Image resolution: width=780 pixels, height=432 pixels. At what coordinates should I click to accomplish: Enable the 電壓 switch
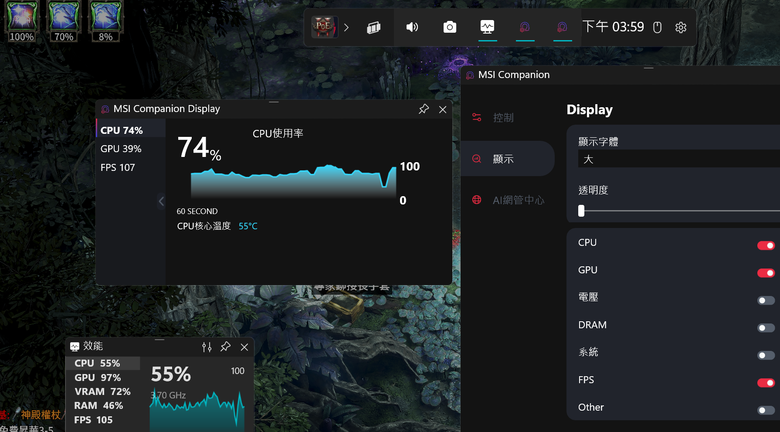point(766,300)
